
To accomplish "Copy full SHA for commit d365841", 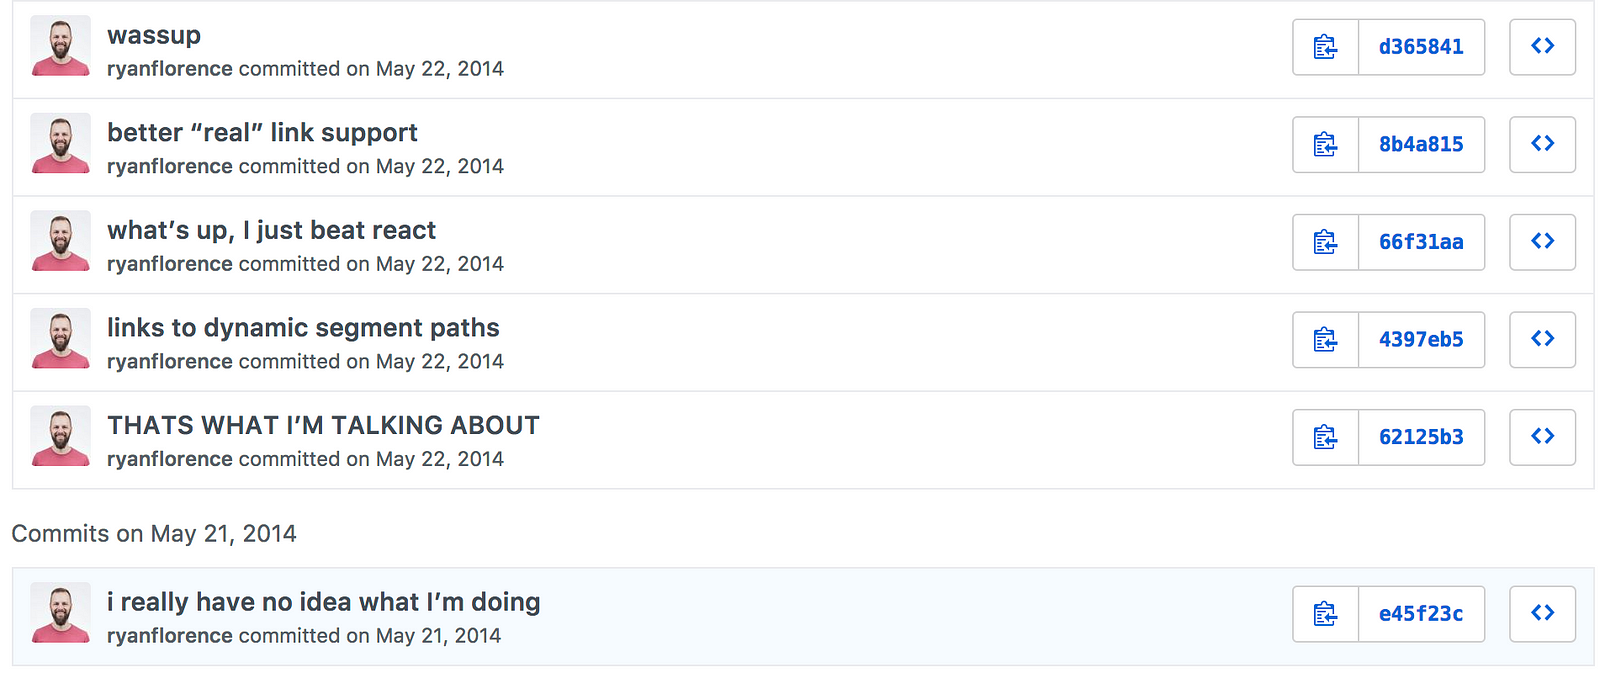I will click(1326, 47).
